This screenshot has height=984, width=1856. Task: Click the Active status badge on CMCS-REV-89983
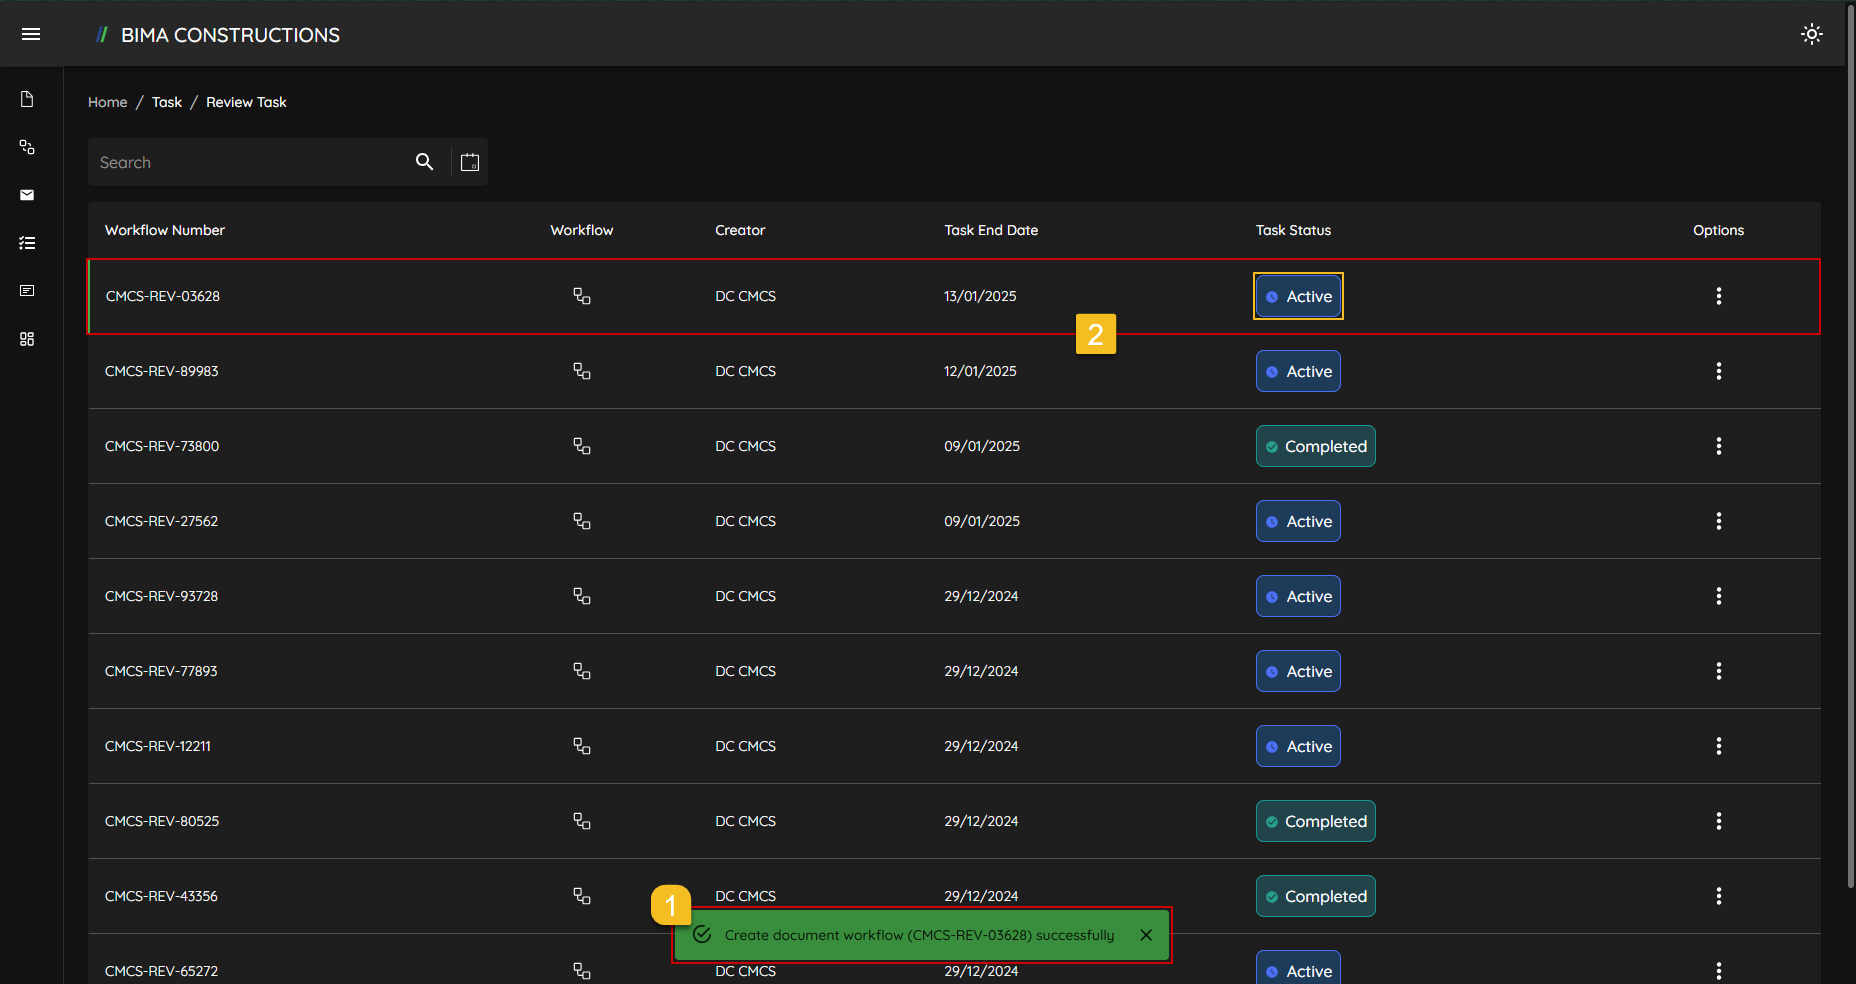tap(1297, 371)
